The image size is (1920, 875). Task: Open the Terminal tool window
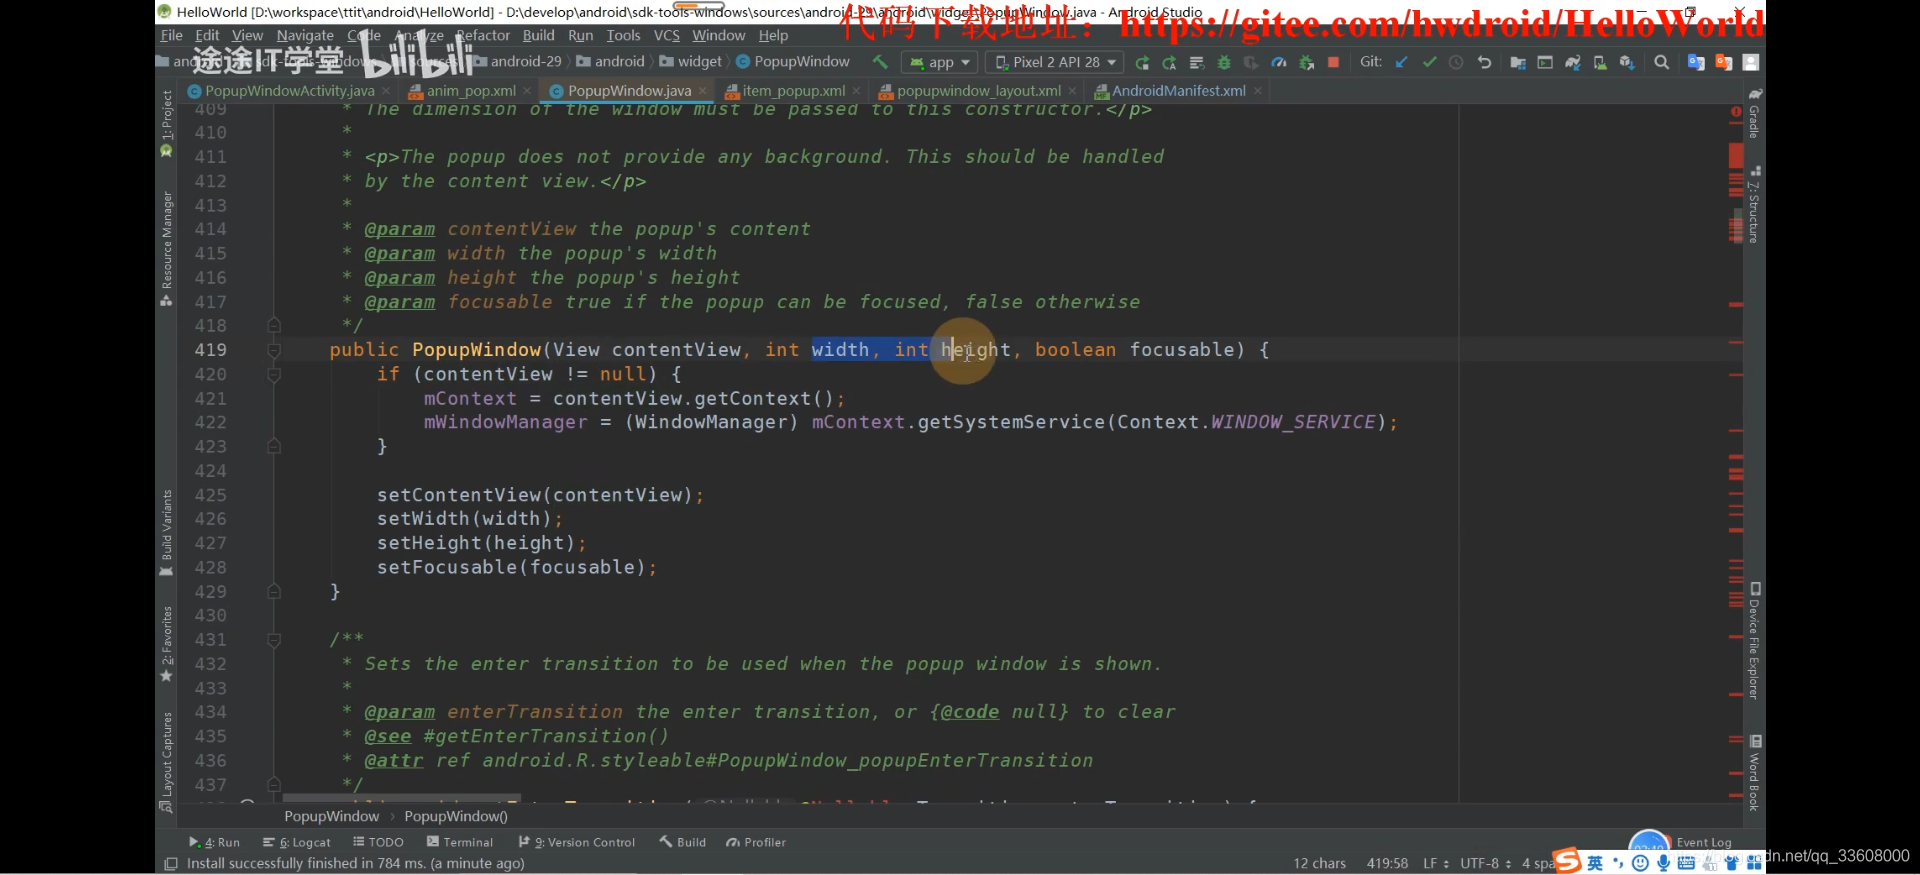pyautogui.click(x=459, y=842)
